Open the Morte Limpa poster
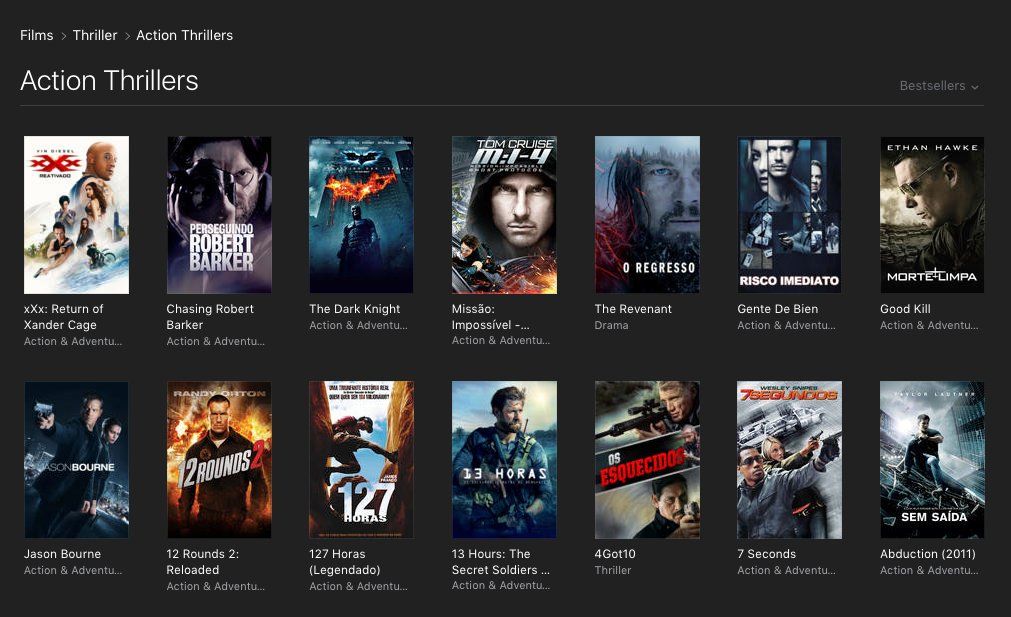 pyautogui.click(x=932, y=215)
